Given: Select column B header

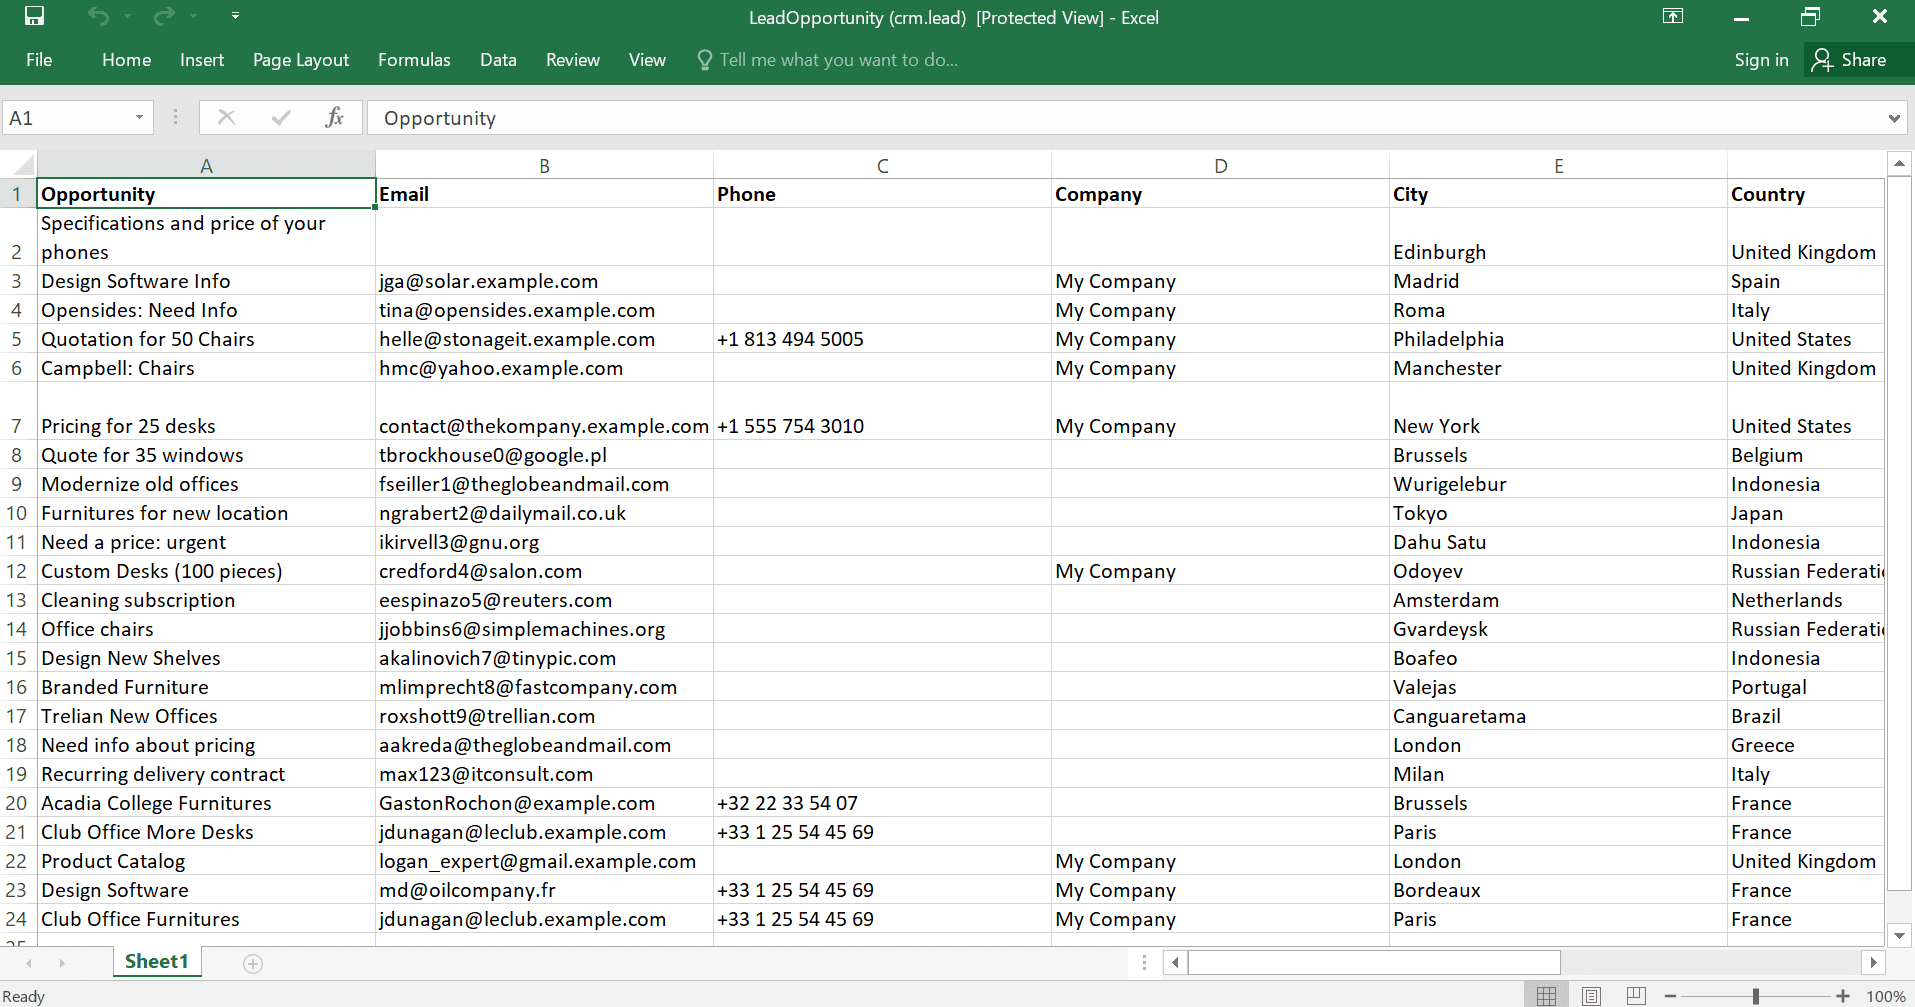Looking at the screenshot, I should pos(545,165).
